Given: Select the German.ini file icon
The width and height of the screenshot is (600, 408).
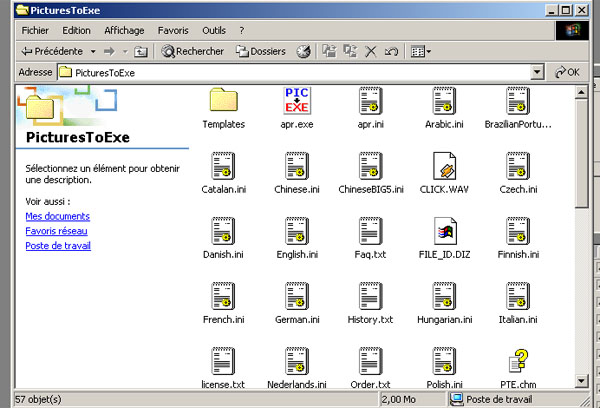Looking at the screenshot, I should (x=297, y=296).
